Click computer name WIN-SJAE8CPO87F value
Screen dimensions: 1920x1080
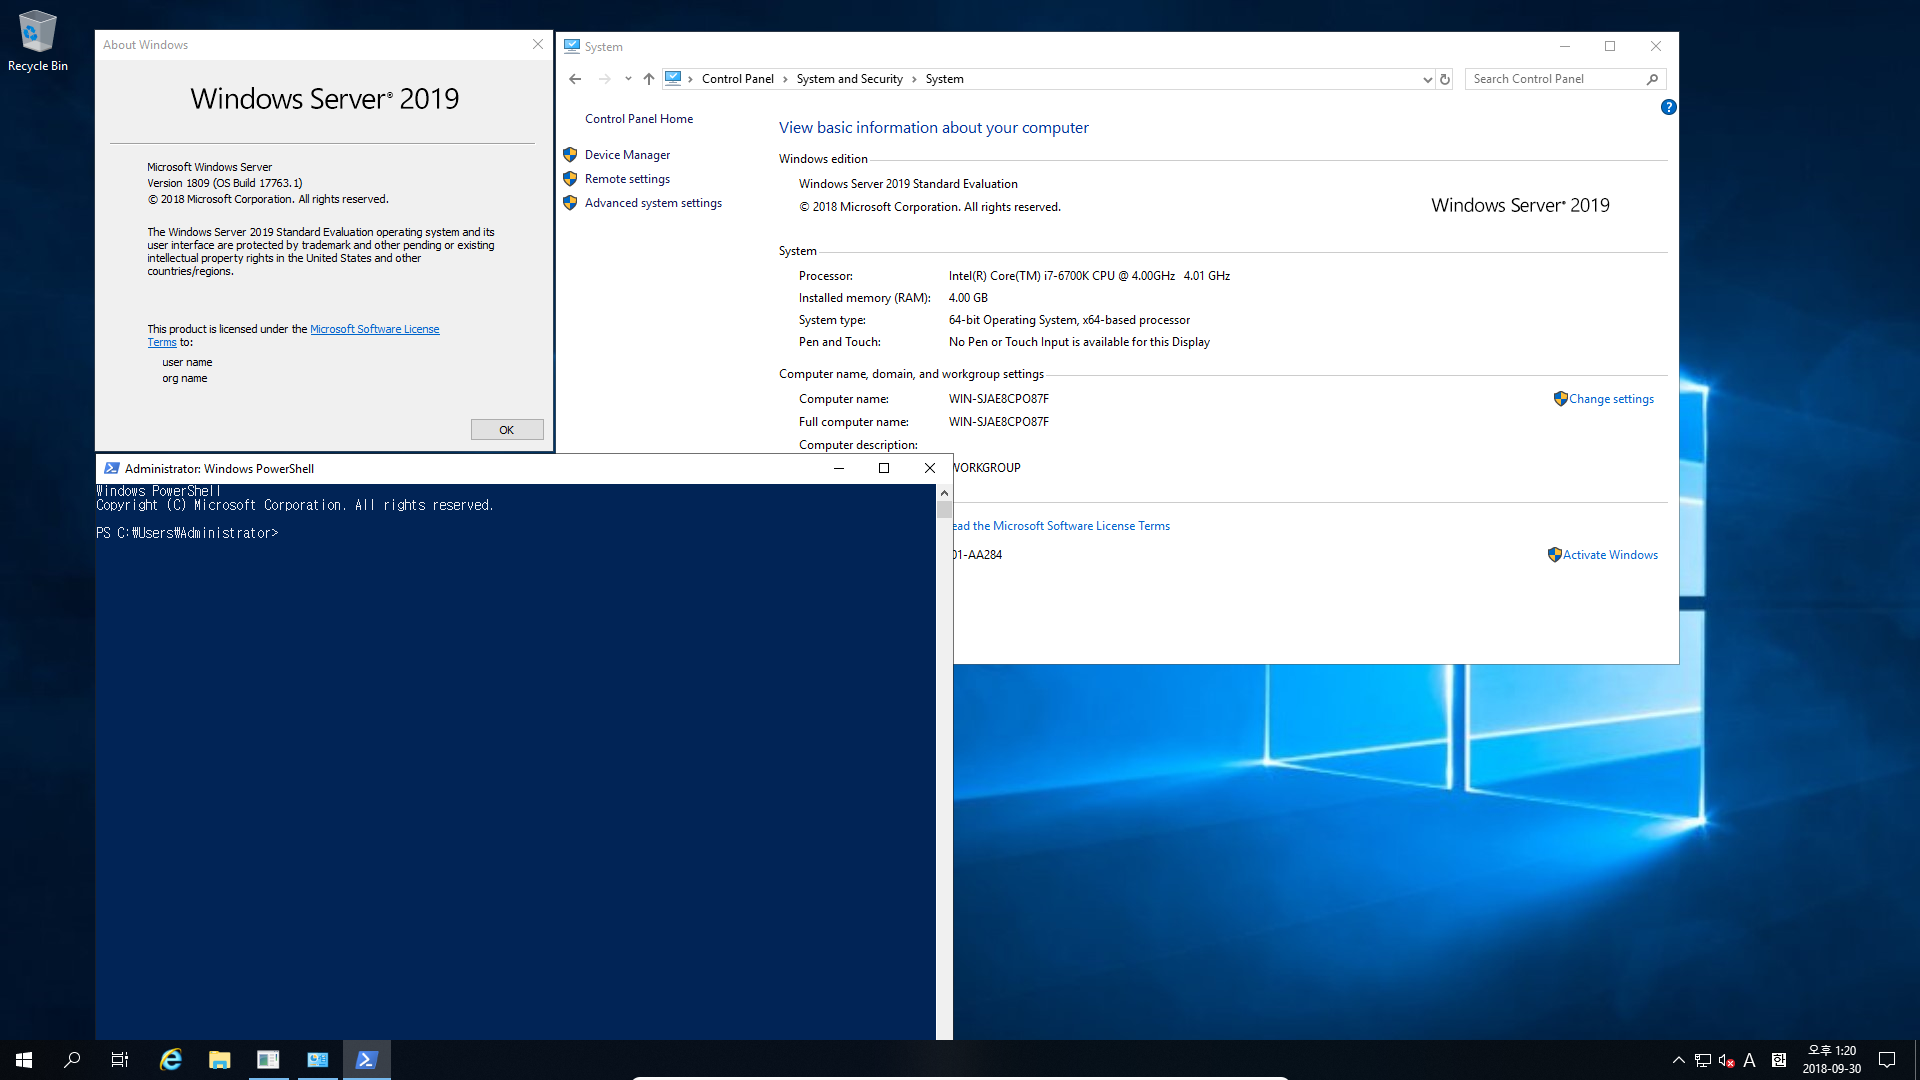pyautogui.click(x=999, y=399)
